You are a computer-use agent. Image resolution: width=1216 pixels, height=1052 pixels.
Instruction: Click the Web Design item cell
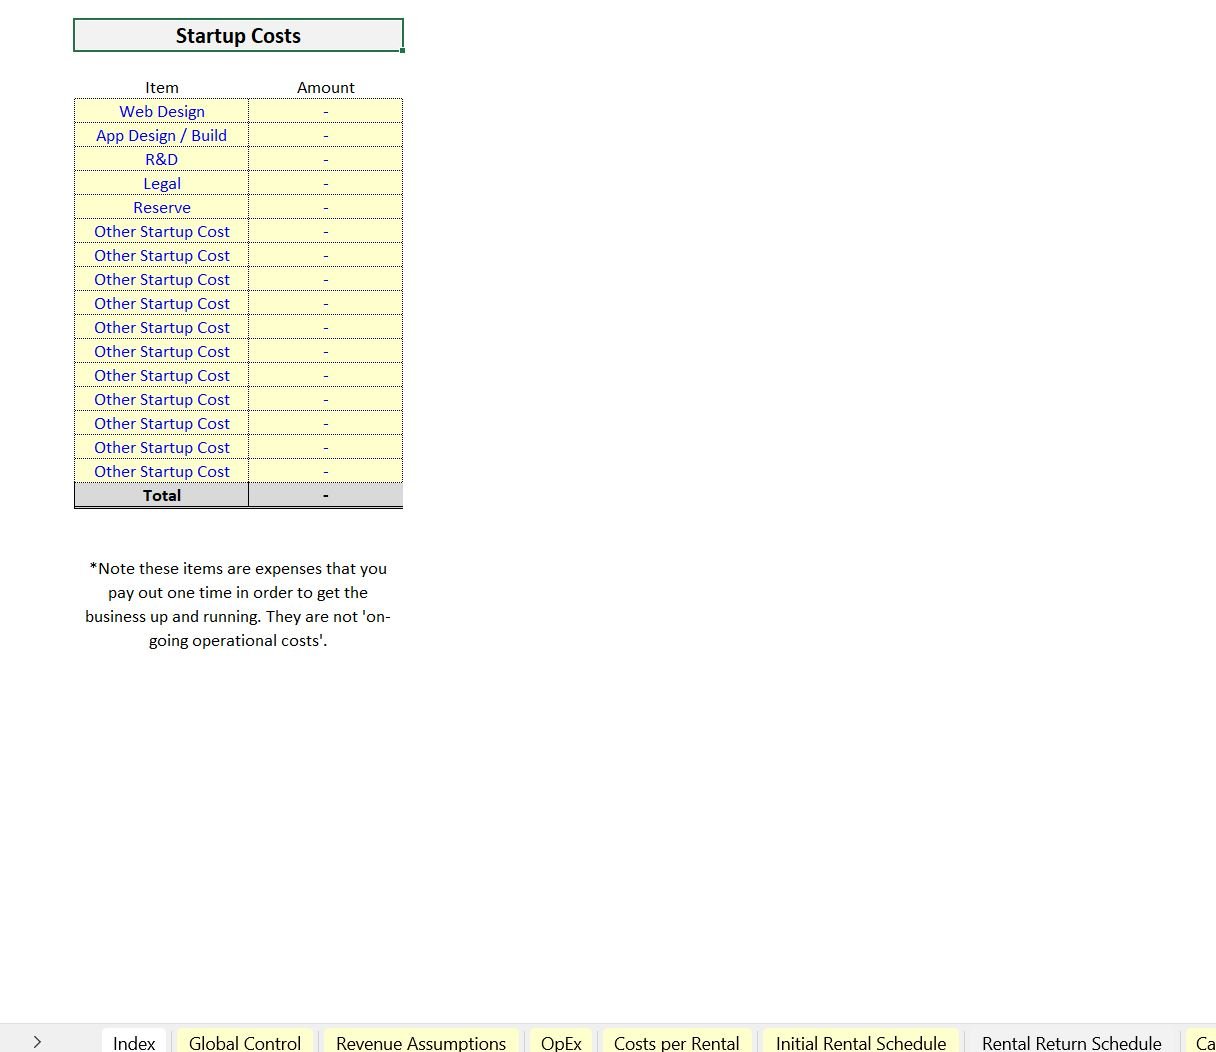162,111
